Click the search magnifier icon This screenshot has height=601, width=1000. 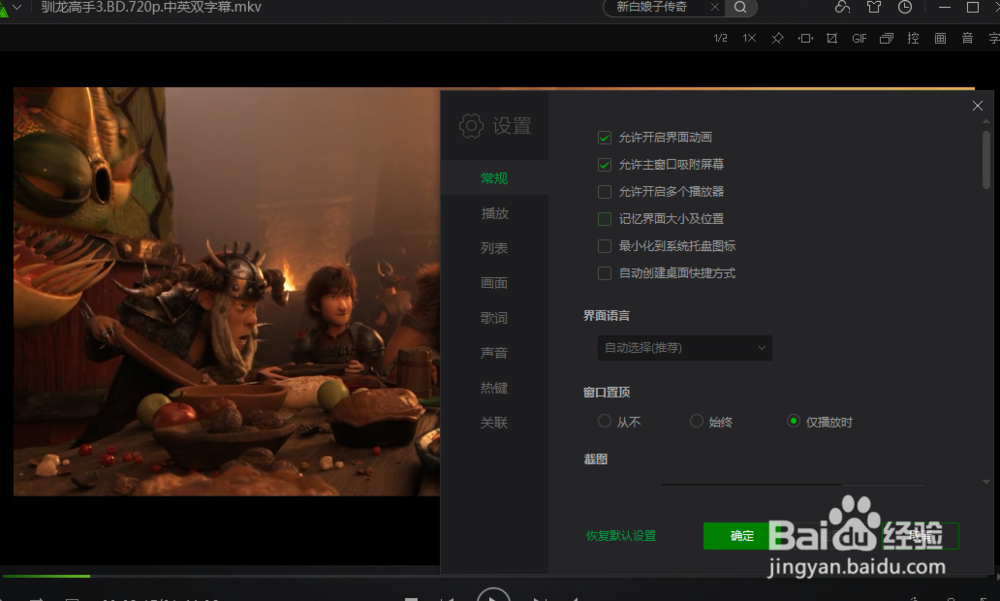[x=740, y=7]
